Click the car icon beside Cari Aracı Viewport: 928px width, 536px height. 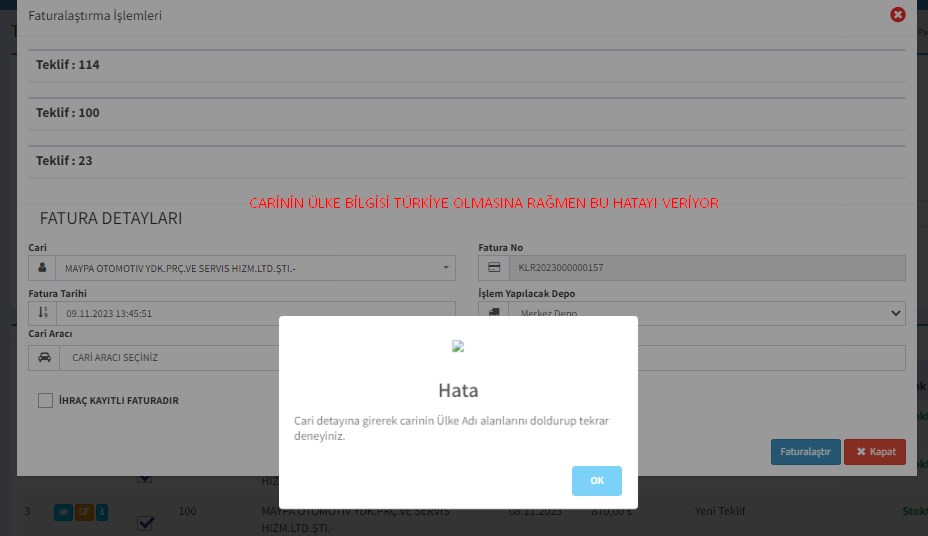pos(43,358)
